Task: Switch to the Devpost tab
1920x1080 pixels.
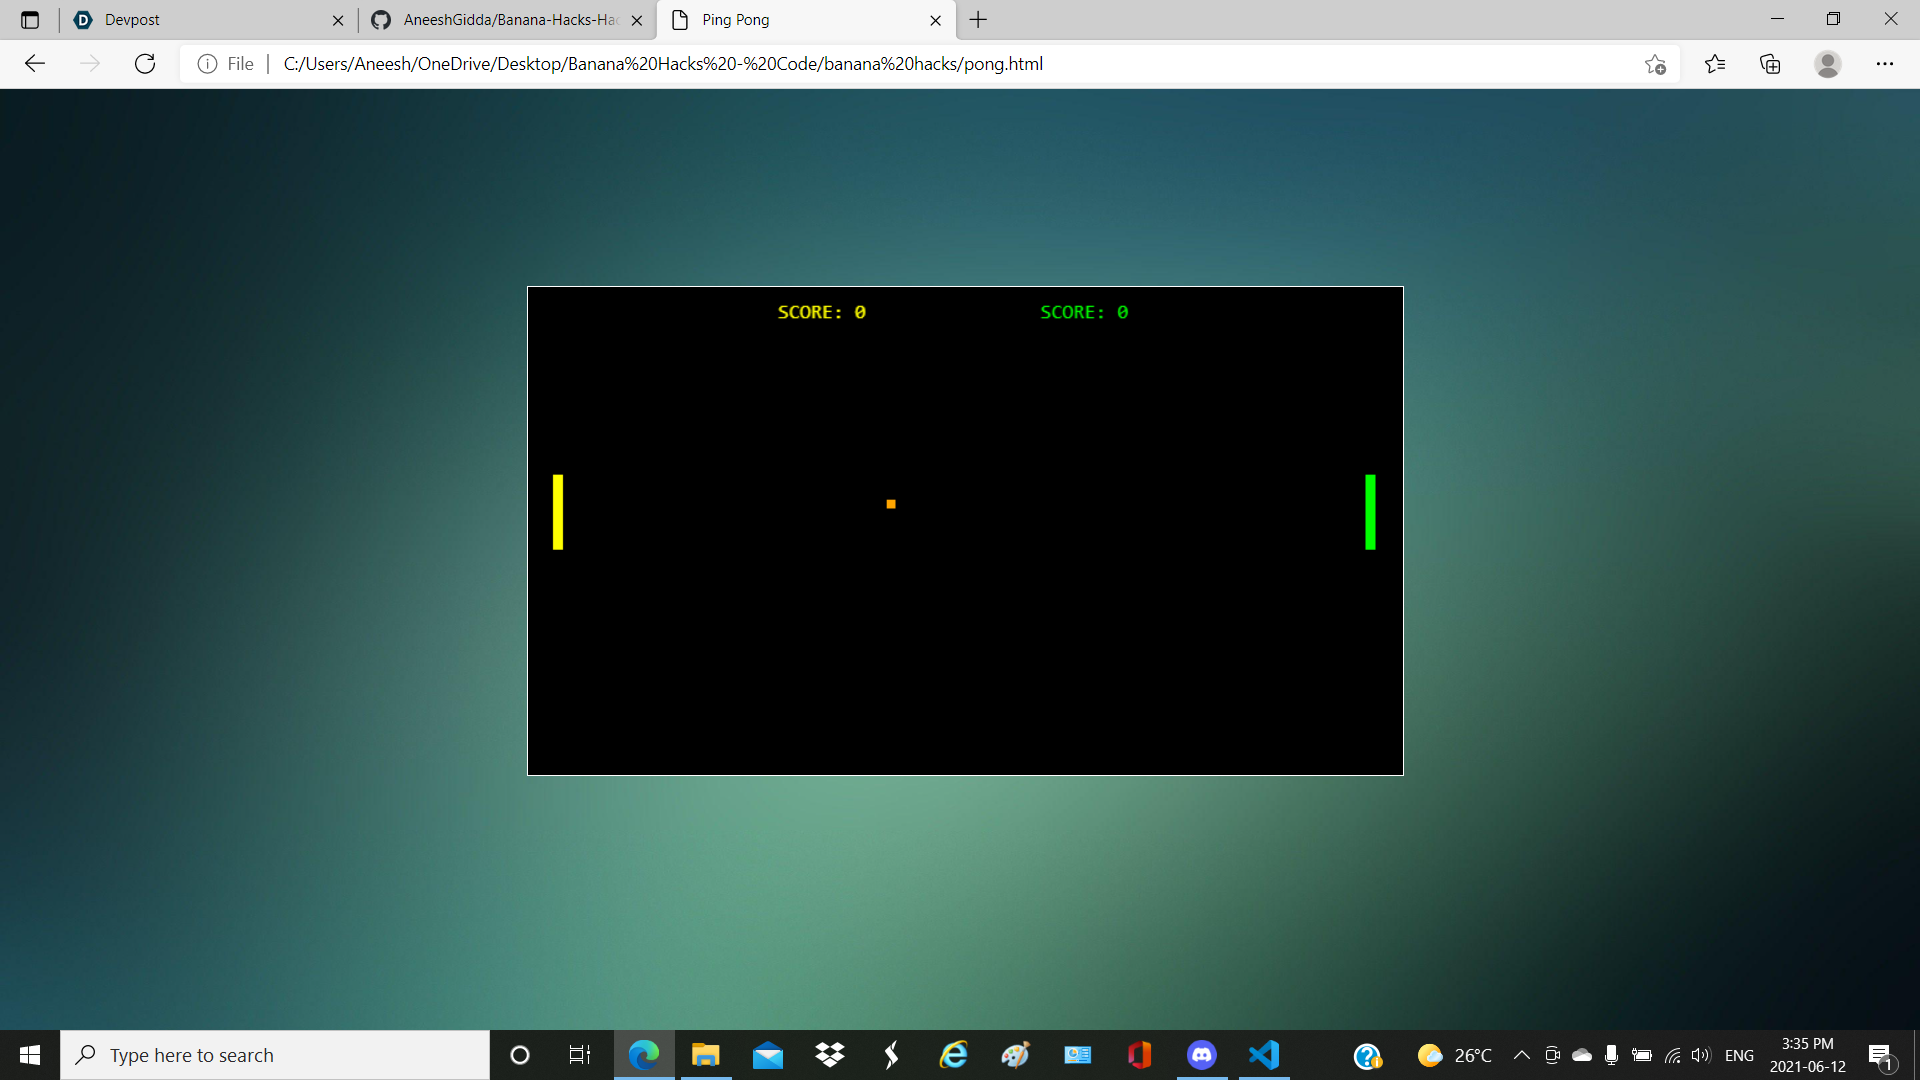Action: pos(200,20)
